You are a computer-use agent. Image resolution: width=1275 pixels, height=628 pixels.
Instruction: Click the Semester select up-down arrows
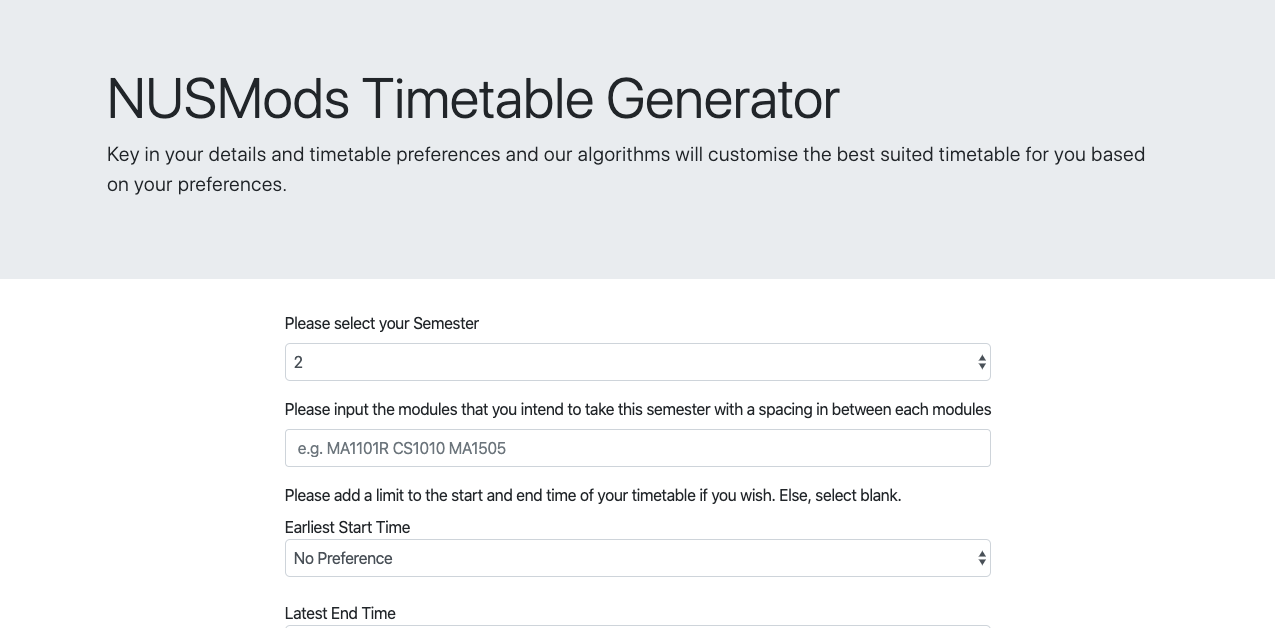982,362
